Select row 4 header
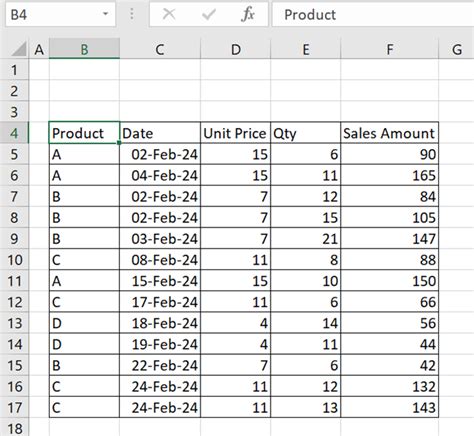The height and width of the screenshot is (436, 474). pyautogui.click(x=14, y=133)
